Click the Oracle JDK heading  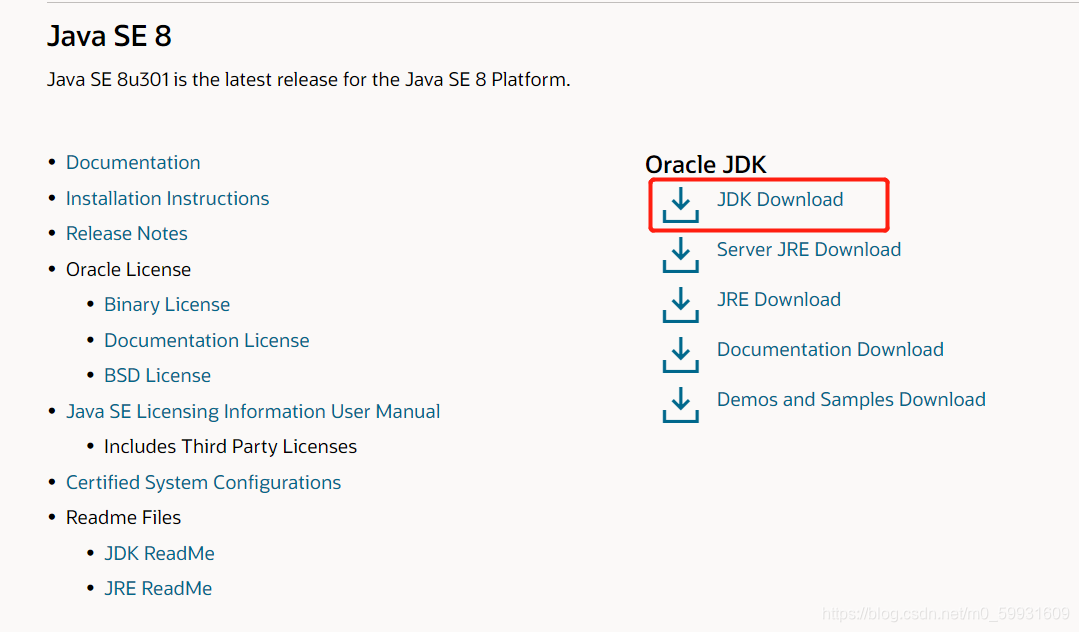(705, 165)
